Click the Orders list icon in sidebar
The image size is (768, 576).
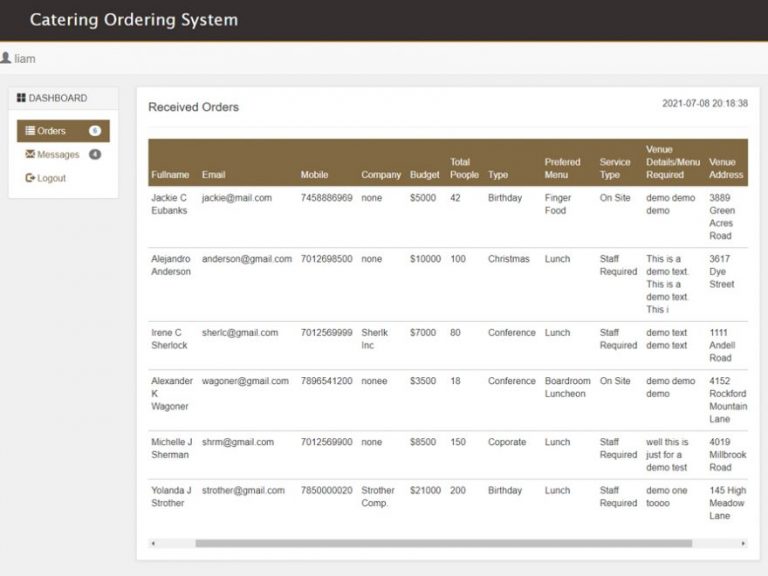click(30, 131)
